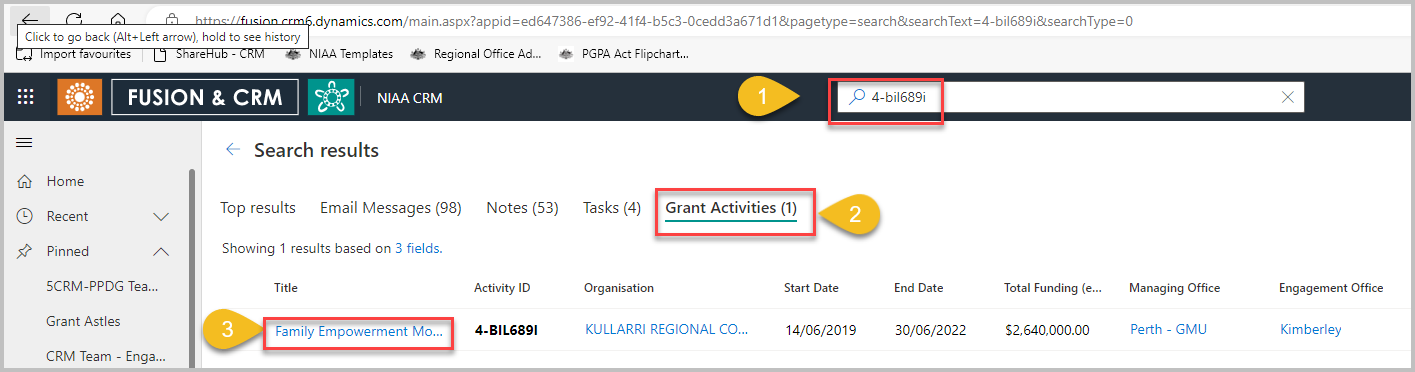
Task: Toggle the hamburger site map menu
Action: [x=24, y=143]
